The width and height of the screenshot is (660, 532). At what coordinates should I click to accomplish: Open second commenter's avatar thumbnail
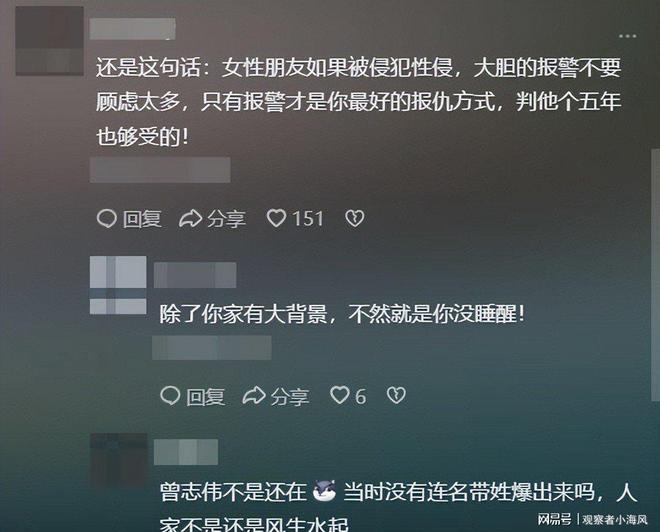pyautogui.click(x=118, y=285)
